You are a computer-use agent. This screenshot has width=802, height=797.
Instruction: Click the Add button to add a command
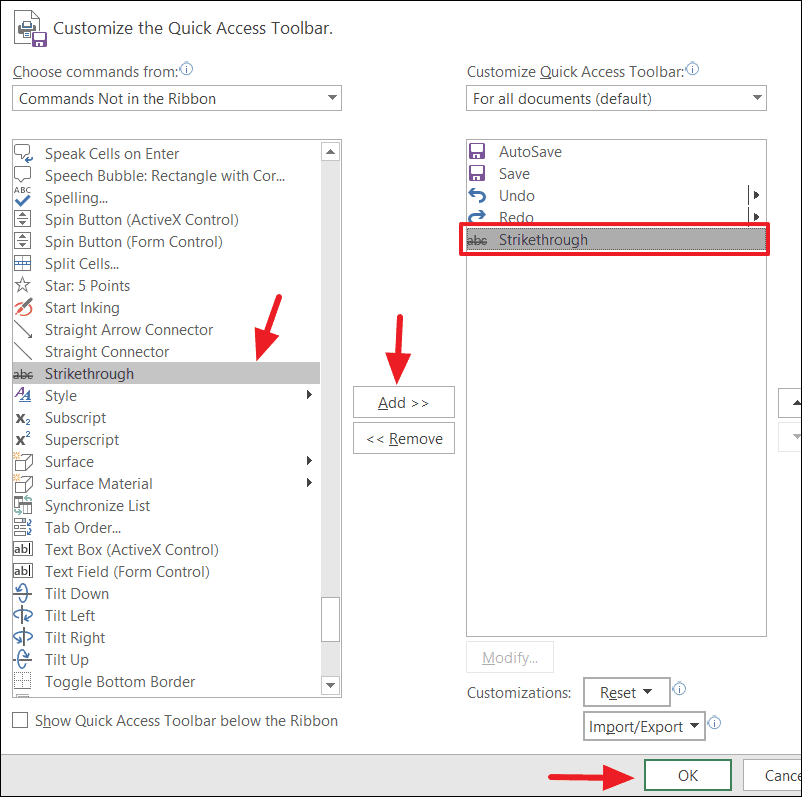(403, 402)
